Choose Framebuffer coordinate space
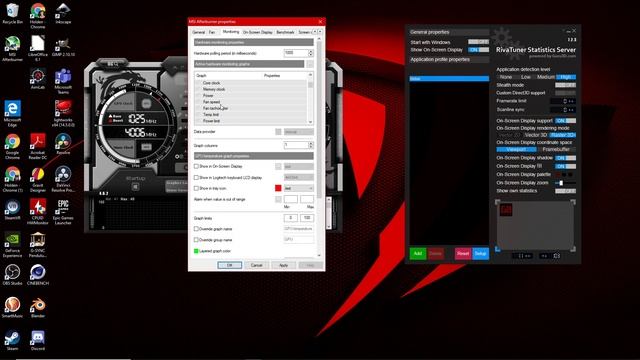The width and height of the screenshot is (640, 360). click(556, 149)
